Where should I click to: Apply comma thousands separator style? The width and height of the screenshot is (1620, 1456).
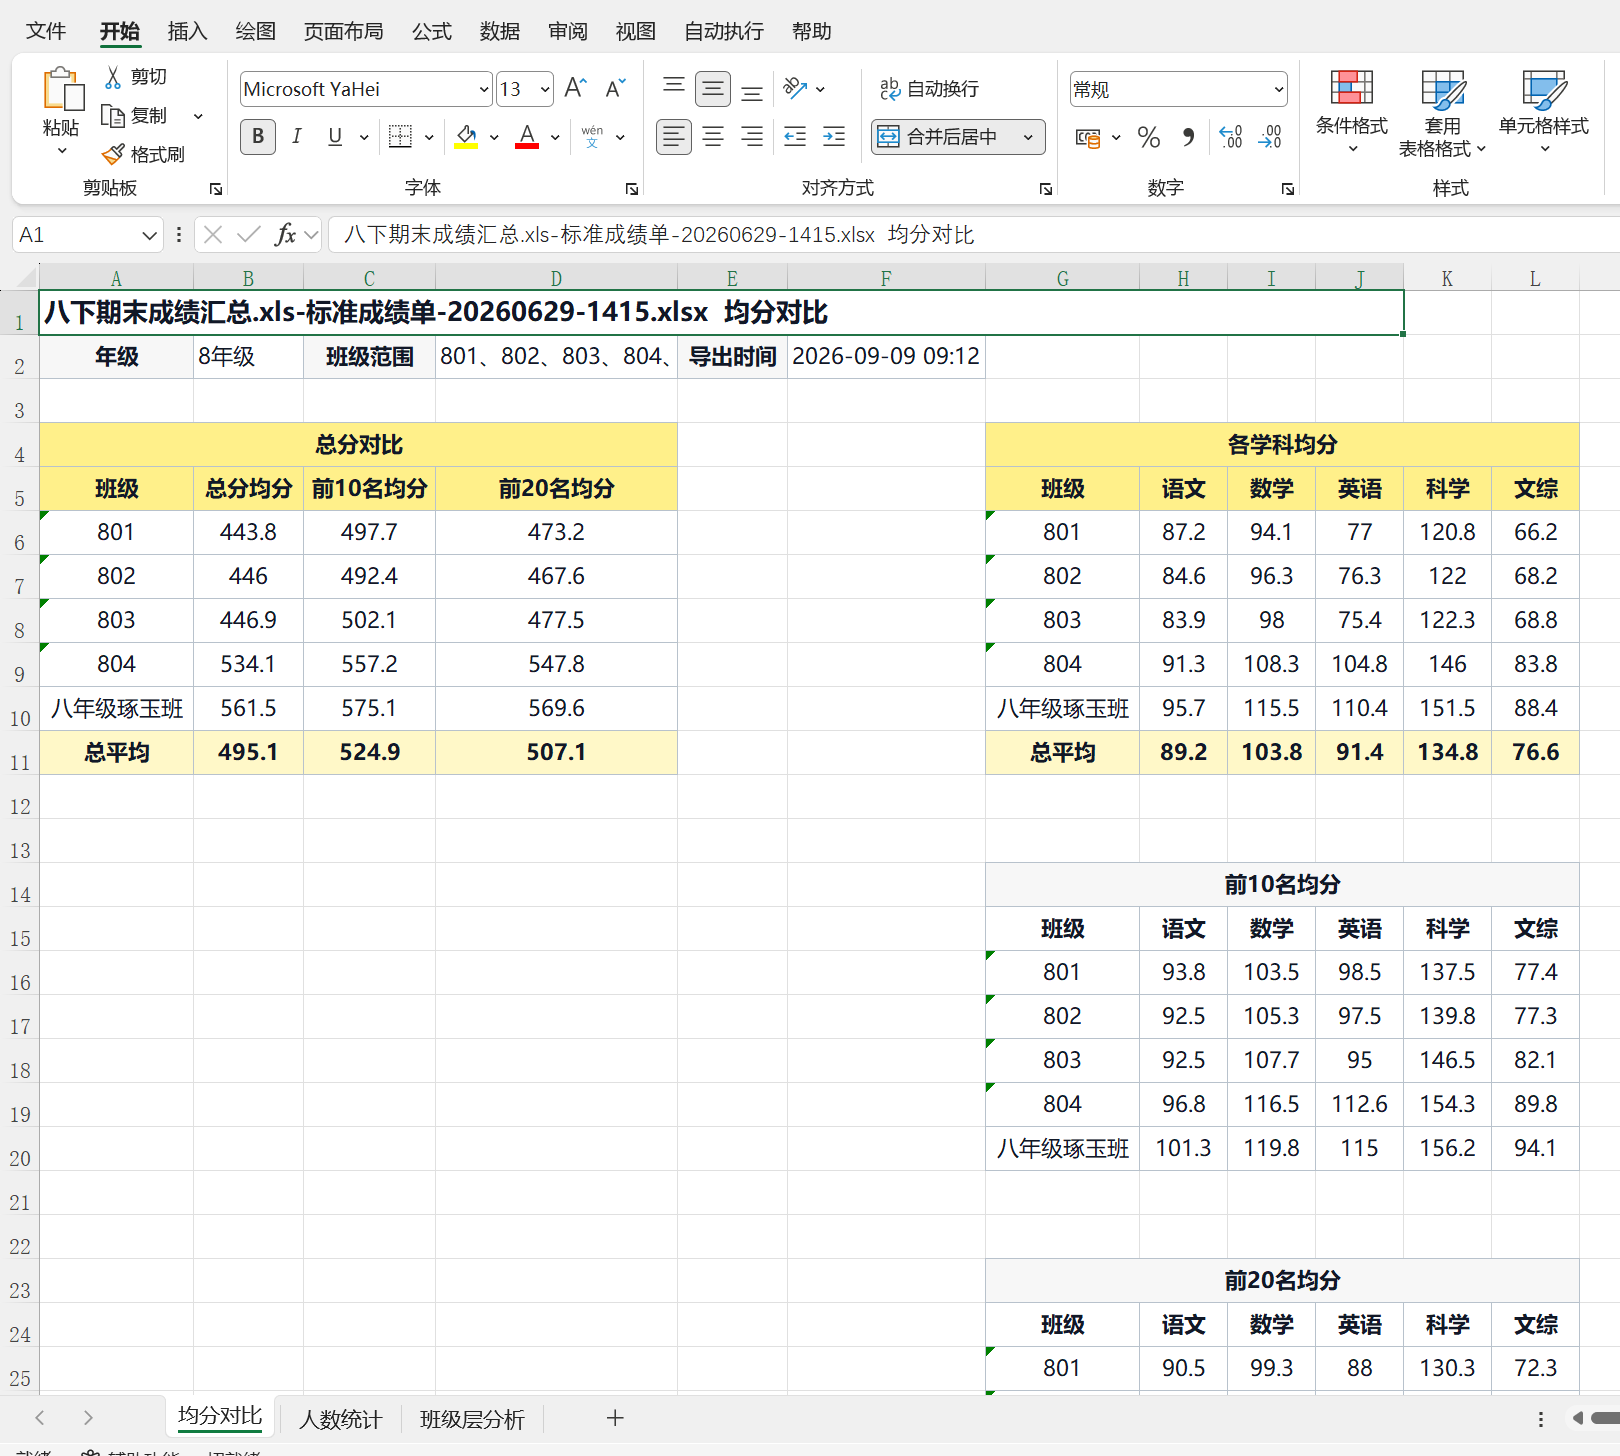pyautogui.click(x=1188, y=137)
